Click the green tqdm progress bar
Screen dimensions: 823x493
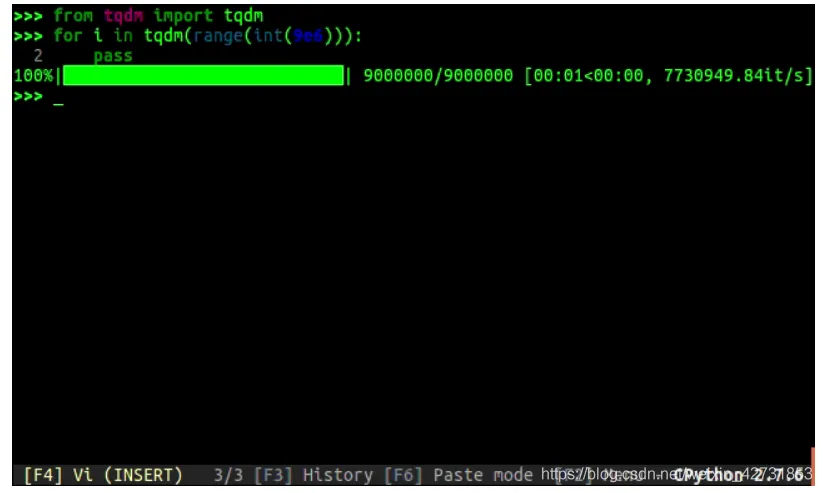tap(203, 75)
